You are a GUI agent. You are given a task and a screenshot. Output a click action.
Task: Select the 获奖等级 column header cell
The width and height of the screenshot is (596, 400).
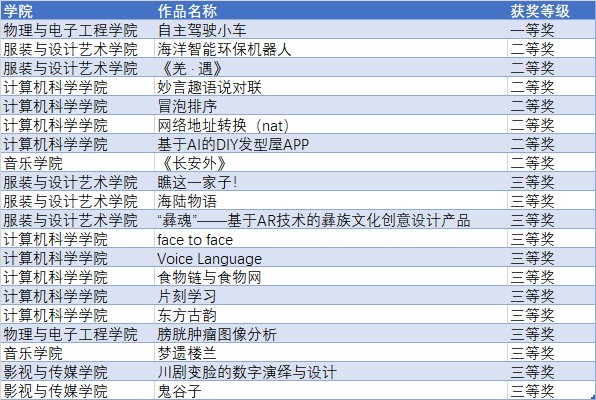551,11
